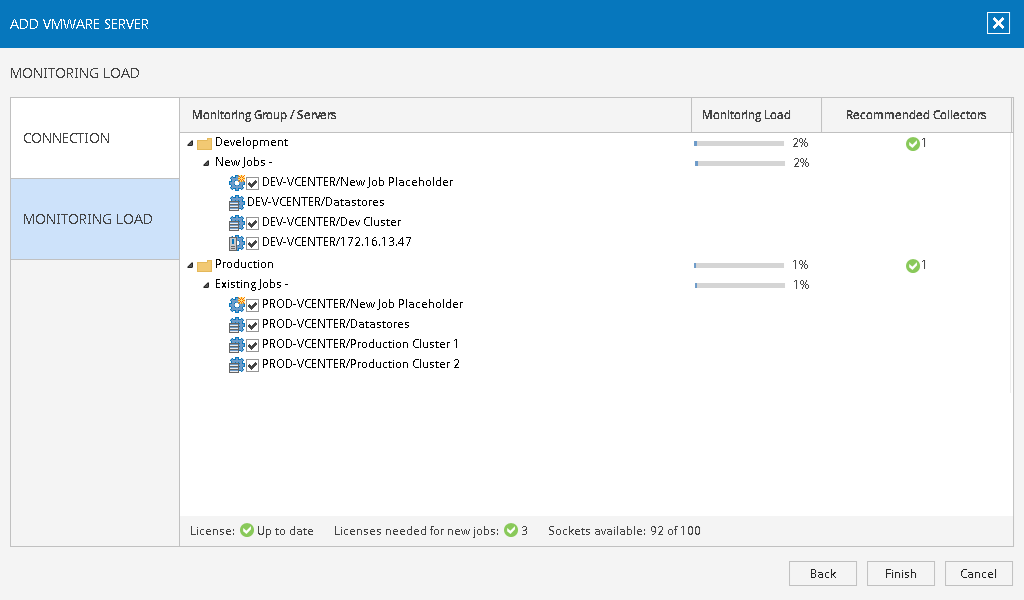1024x600 pixels.
Task: Uncheck the DEV-VCENTER/Dev Cluster checkbox
Action: coord(253,223)
